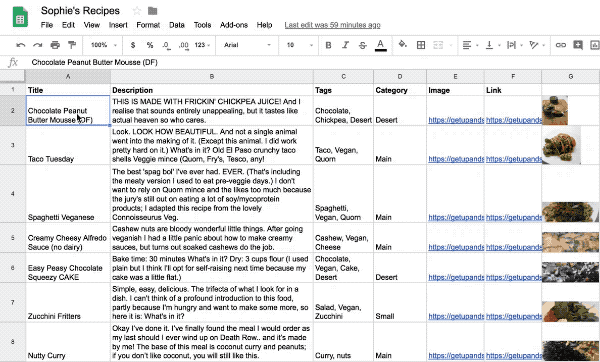Select row 4 header
The height and width of the screenshot is (362, 600).
click(x=13, y=194)
